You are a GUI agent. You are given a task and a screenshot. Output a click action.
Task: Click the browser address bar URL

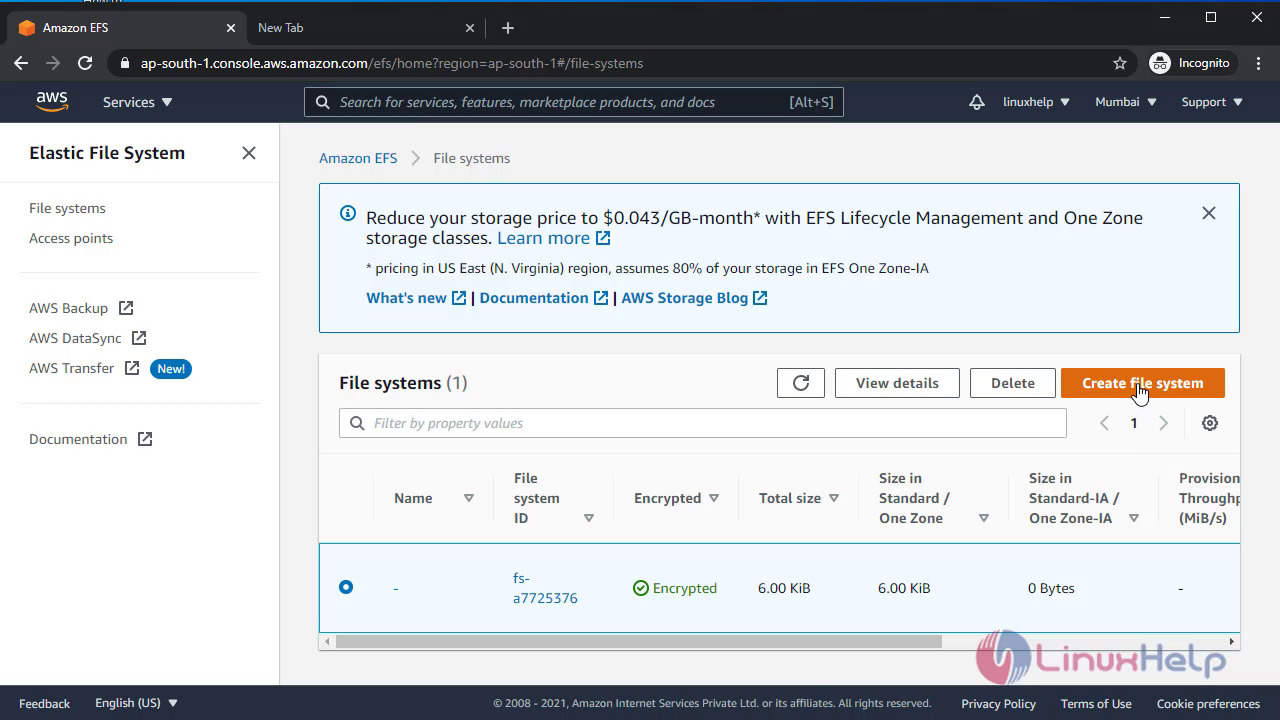click(x=391, y=63)
